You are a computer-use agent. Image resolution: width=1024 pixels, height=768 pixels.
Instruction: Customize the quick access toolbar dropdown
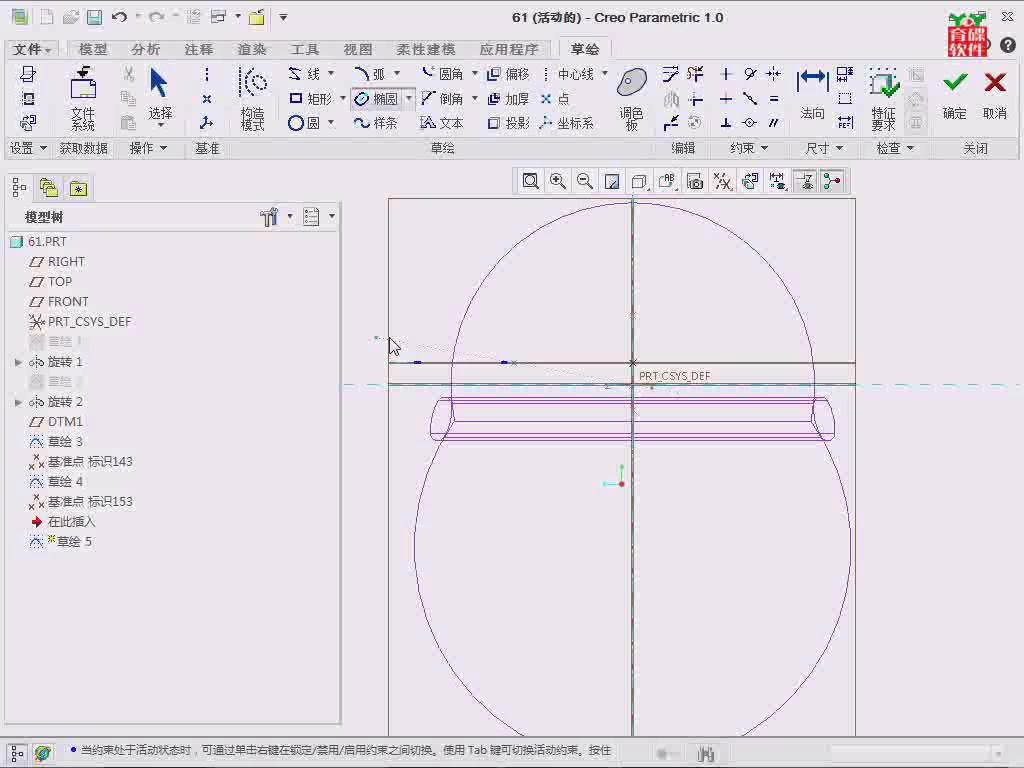[x=283, y=18]
